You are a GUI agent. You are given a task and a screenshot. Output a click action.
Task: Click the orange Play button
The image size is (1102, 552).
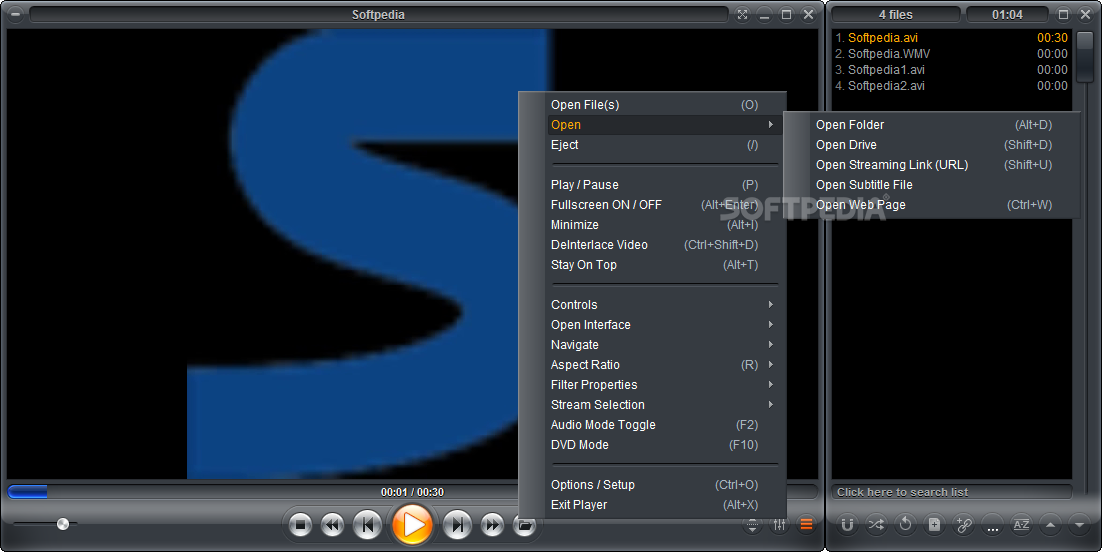tap(412, 525)
